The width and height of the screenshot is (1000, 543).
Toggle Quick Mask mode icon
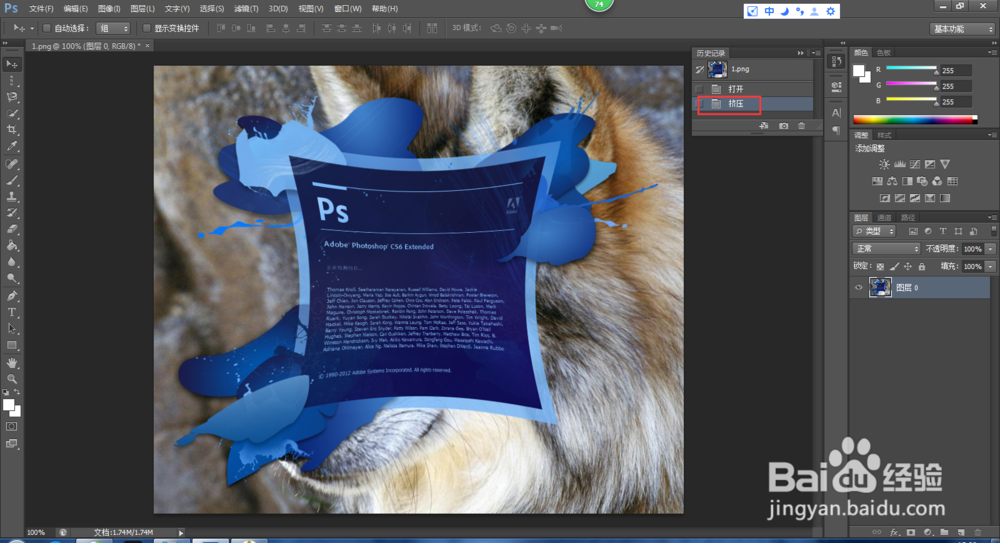click(x=11, y=426)
